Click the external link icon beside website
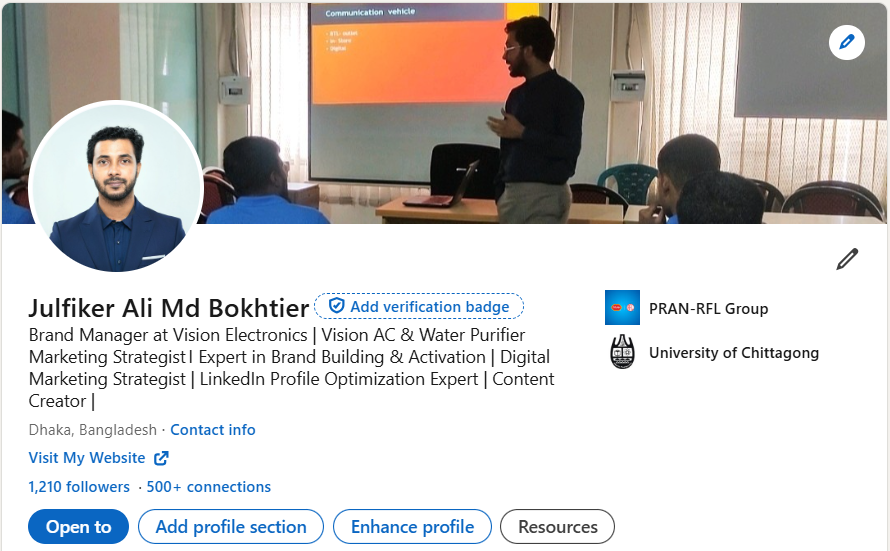 (161, 458)
